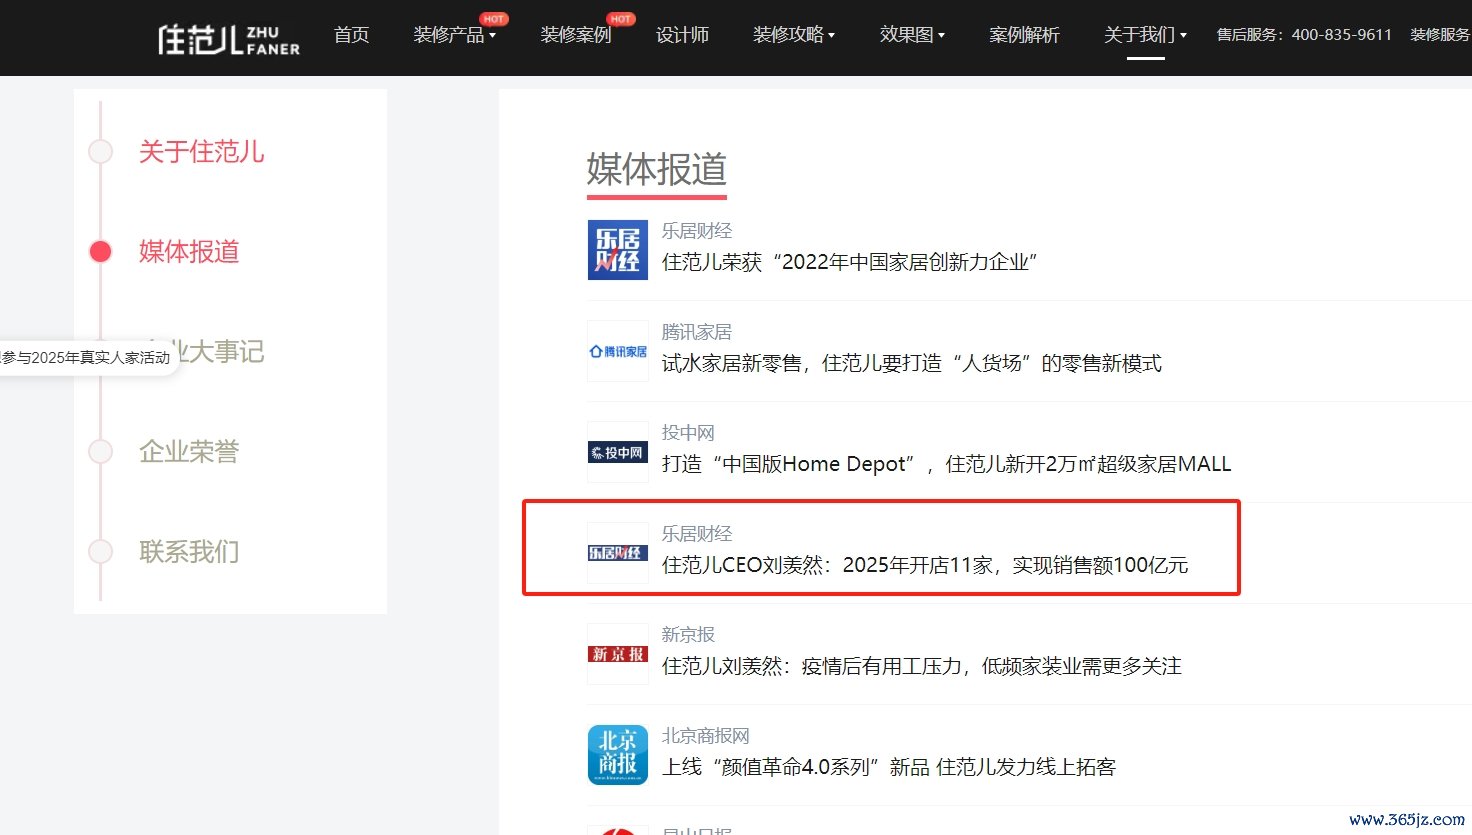The height and width of the screenshot is (835, 1472).
Task: Select the red timeline dot beside 媒体报道
Action: coord(101,251)
